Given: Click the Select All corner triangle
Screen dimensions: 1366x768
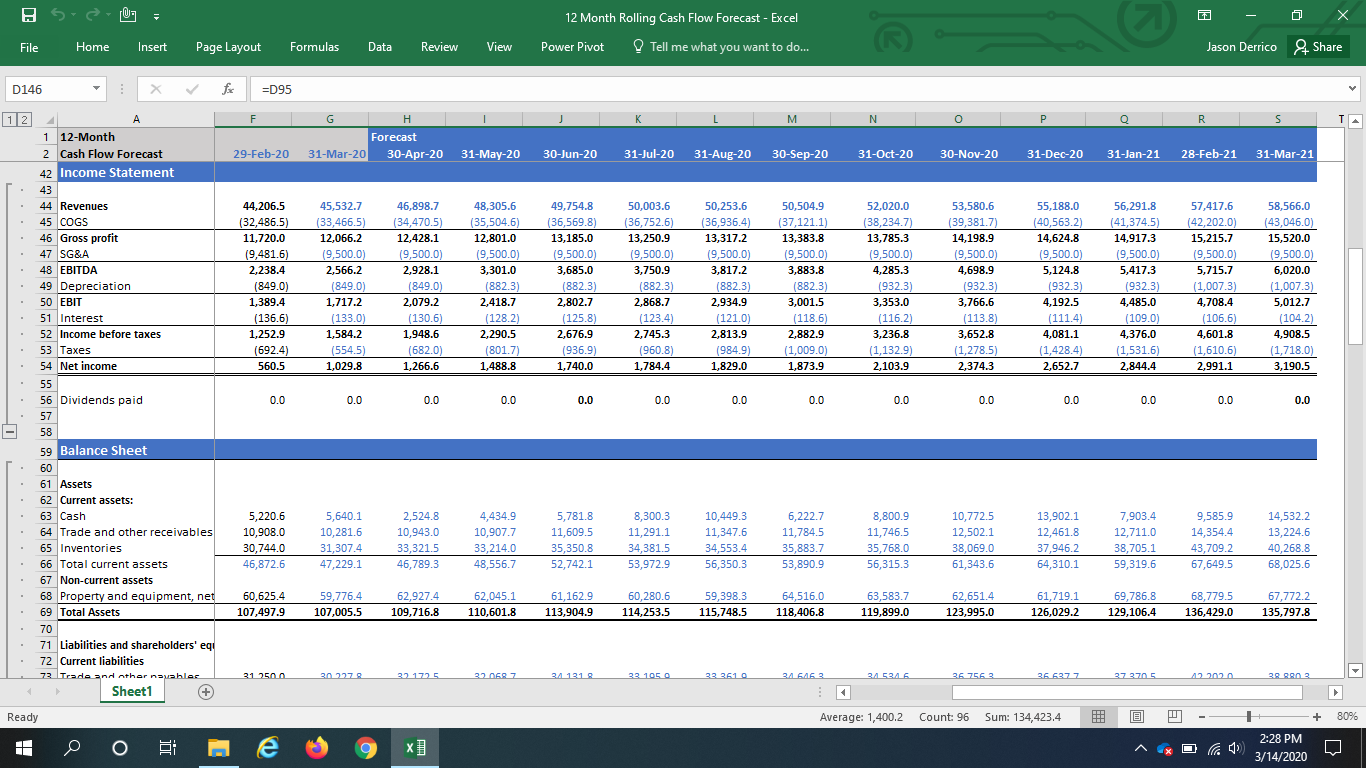Looking at the screenshot, I should pos(47,120).
